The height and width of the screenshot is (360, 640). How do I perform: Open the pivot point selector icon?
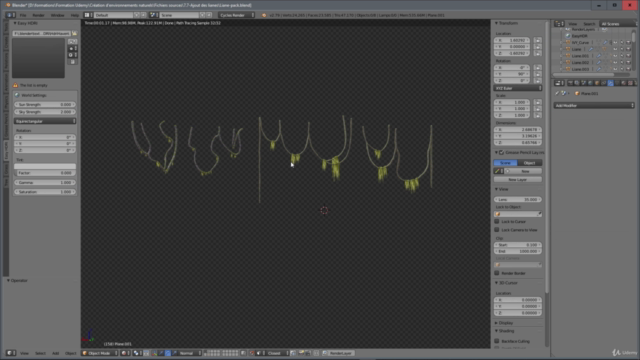click(x=138, y=353)
